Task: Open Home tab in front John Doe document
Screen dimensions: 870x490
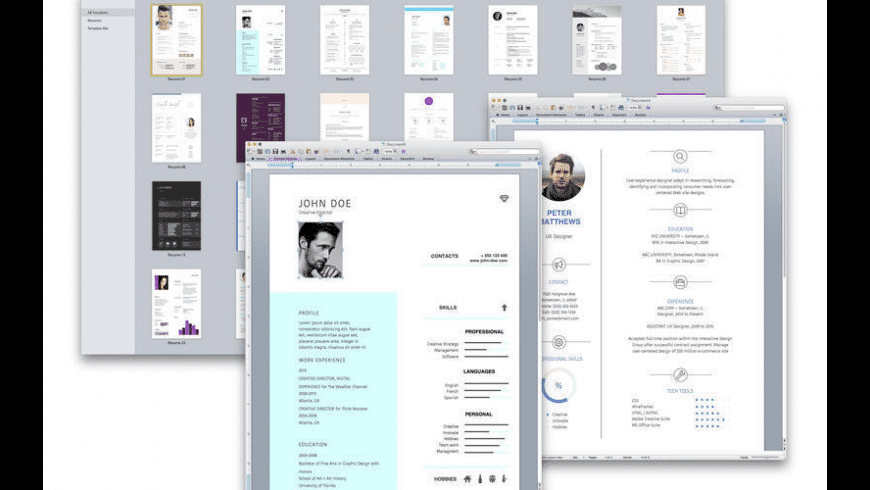Action: [259, 159]
